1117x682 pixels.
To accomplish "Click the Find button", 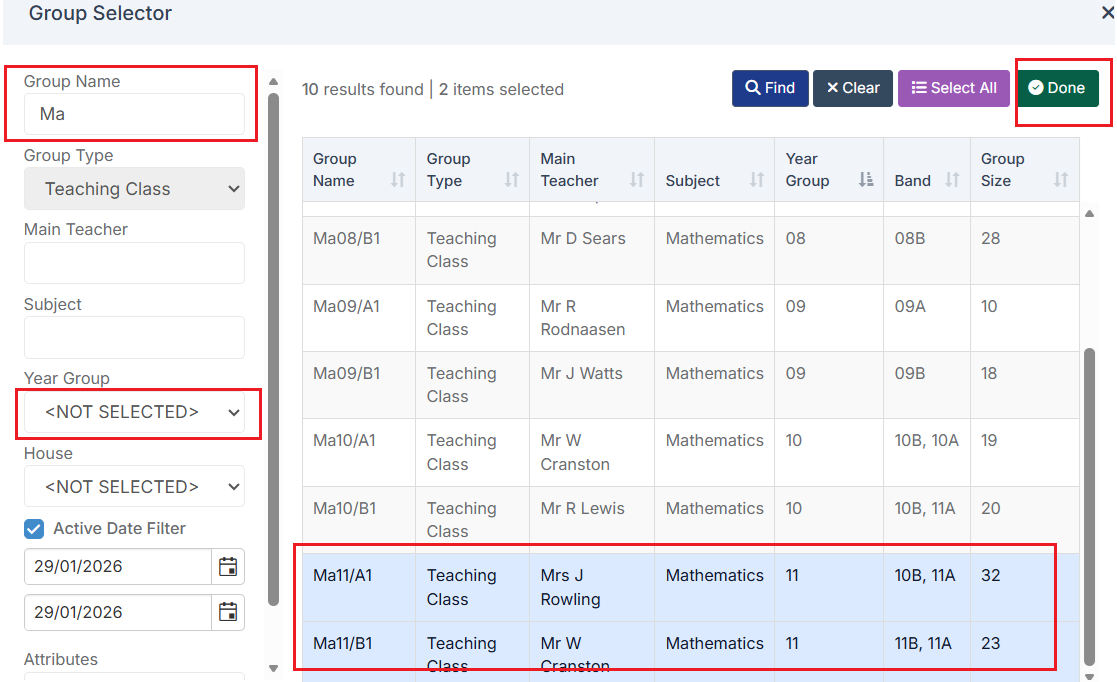I will tap(770, 88).
